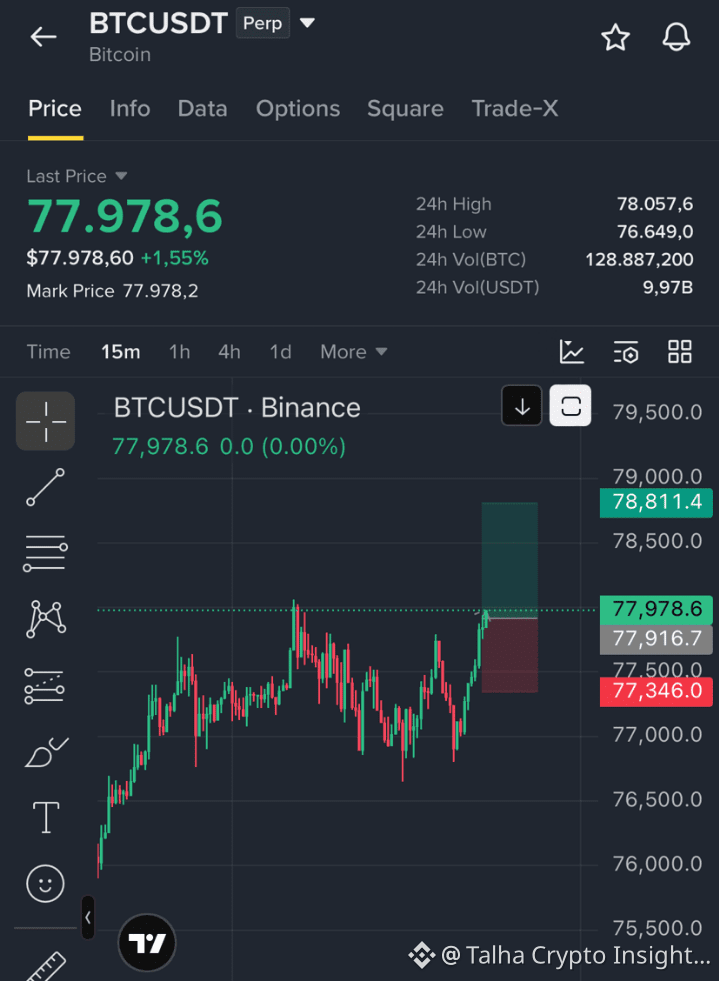Open chart indicators line-graph icon
This screenshot has width=719, height=981.
coord(571,352)
